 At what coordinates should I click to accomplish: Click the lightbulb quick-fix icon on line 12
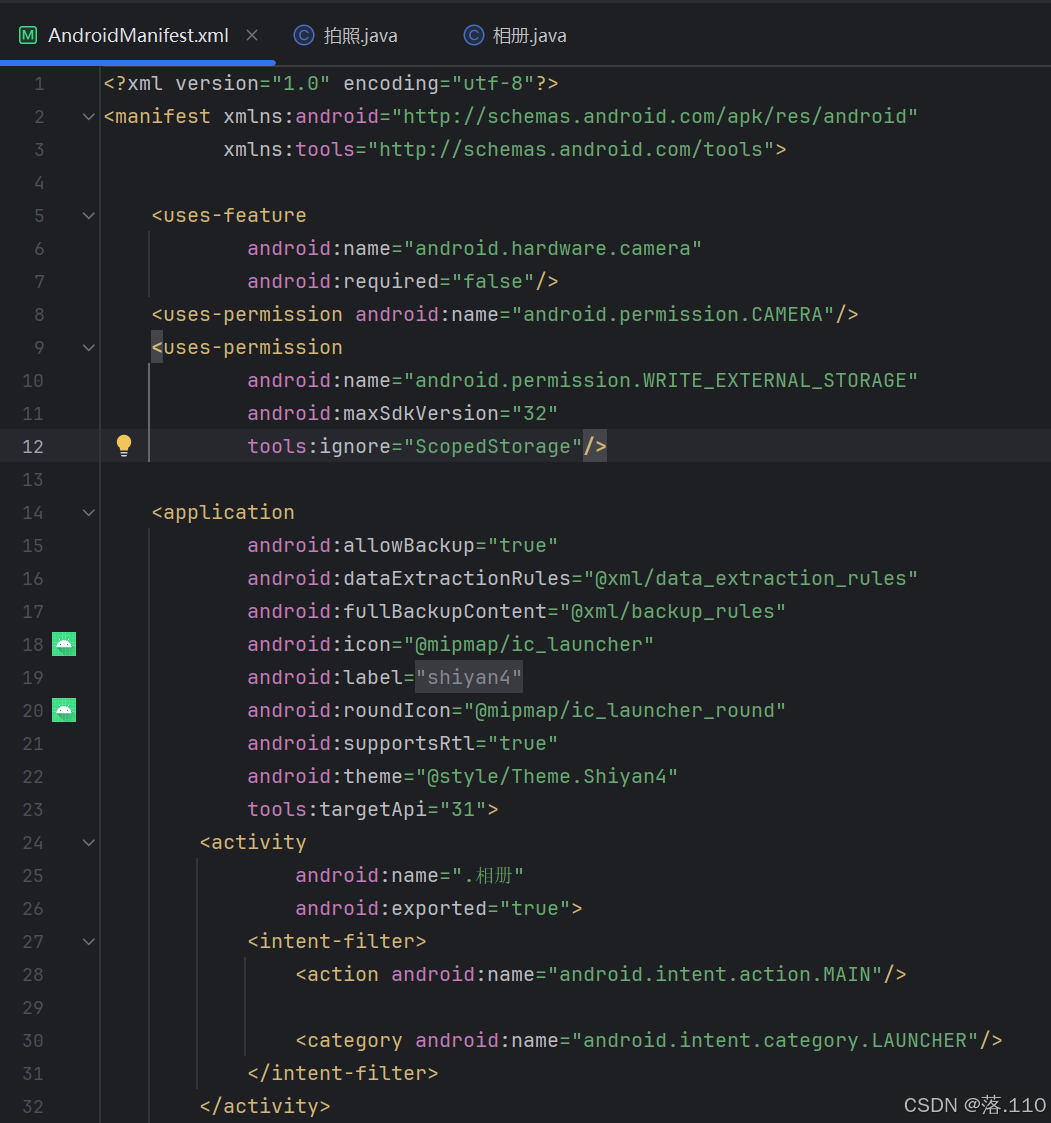tap(123, 445)
